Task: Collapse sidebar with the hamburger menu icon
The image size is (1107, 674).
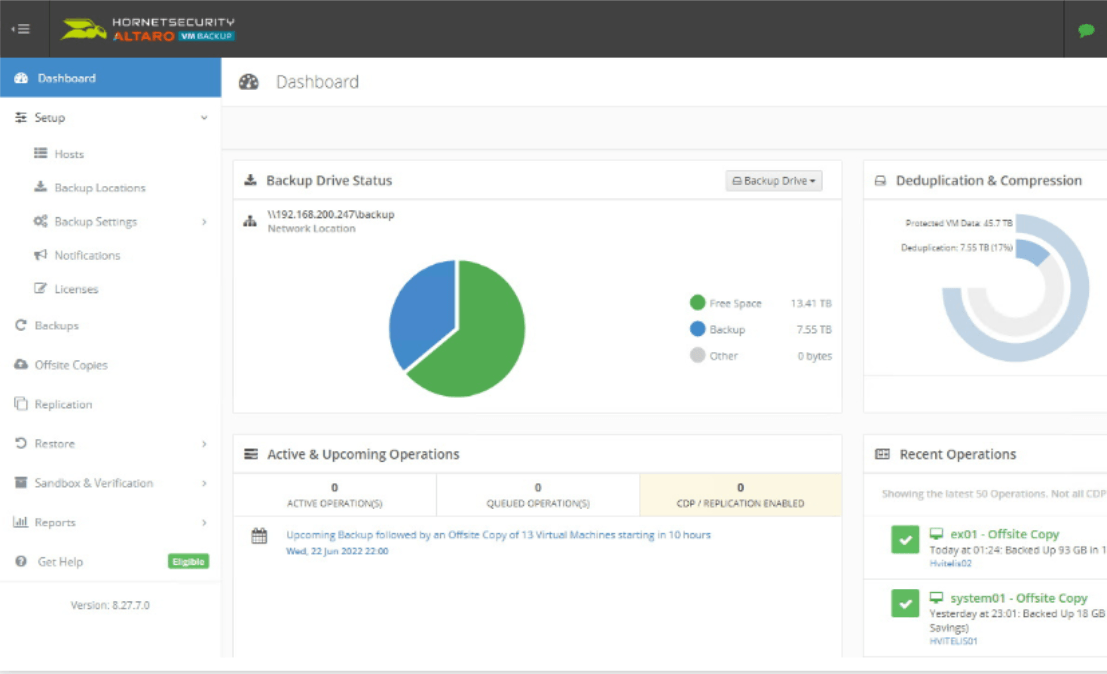Action: point(20,29)
